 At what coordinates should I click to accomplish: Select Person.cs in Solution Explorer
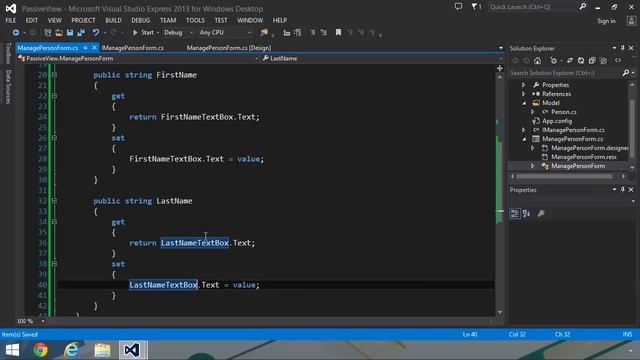(563, 112)
